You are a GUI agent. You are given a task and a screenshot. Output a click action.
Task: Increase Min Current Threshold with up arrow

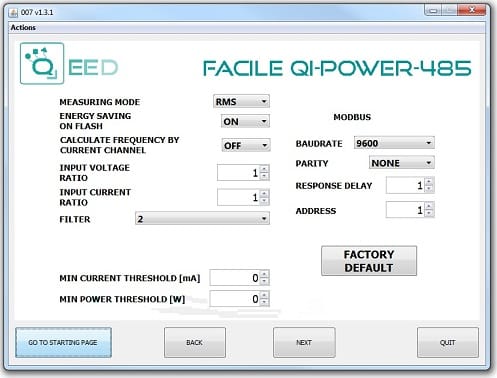coord(264,274)
